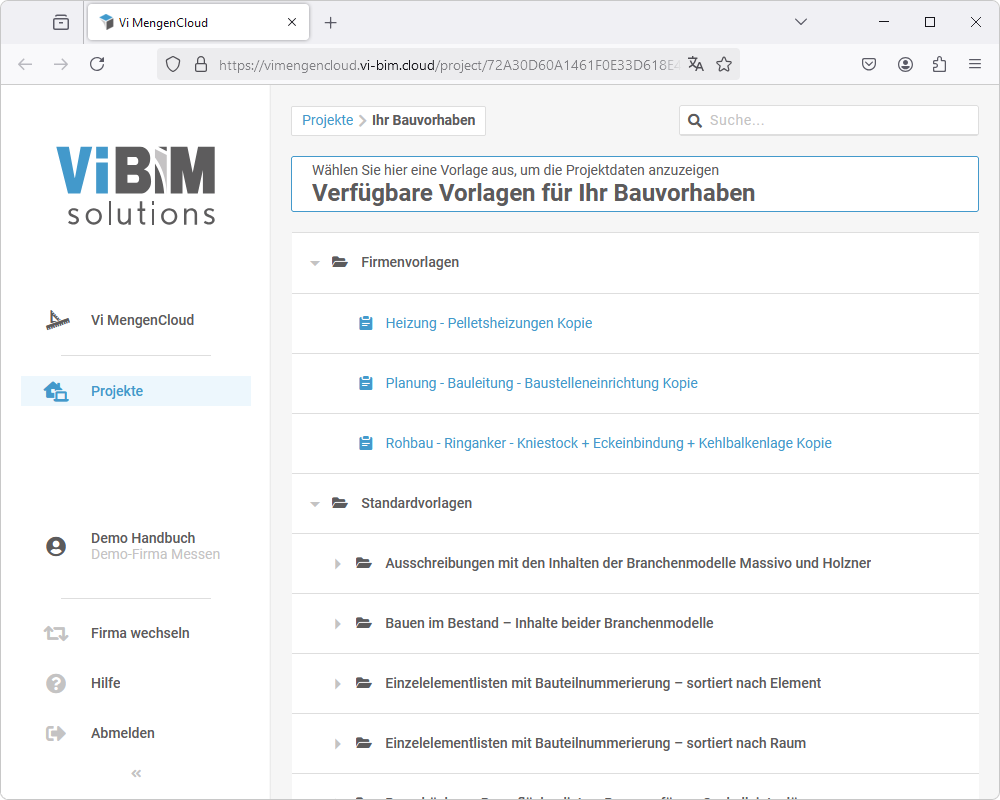Screen dimensions: 1000x800
Task: Click the Demo Handbuch user avatar icon
Action: 56,546
